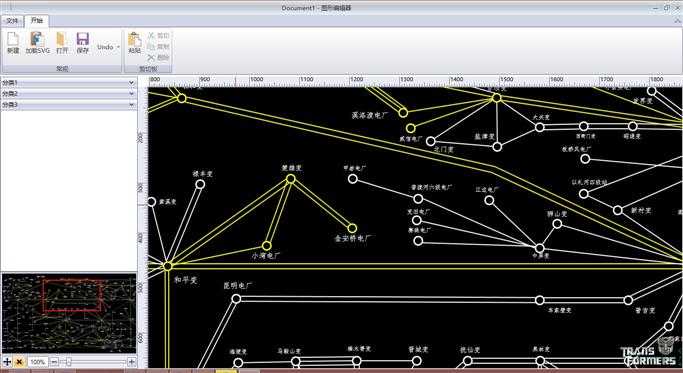Click the orange X icon below the minimap
683x373 pixels.
tap(19, 362)
